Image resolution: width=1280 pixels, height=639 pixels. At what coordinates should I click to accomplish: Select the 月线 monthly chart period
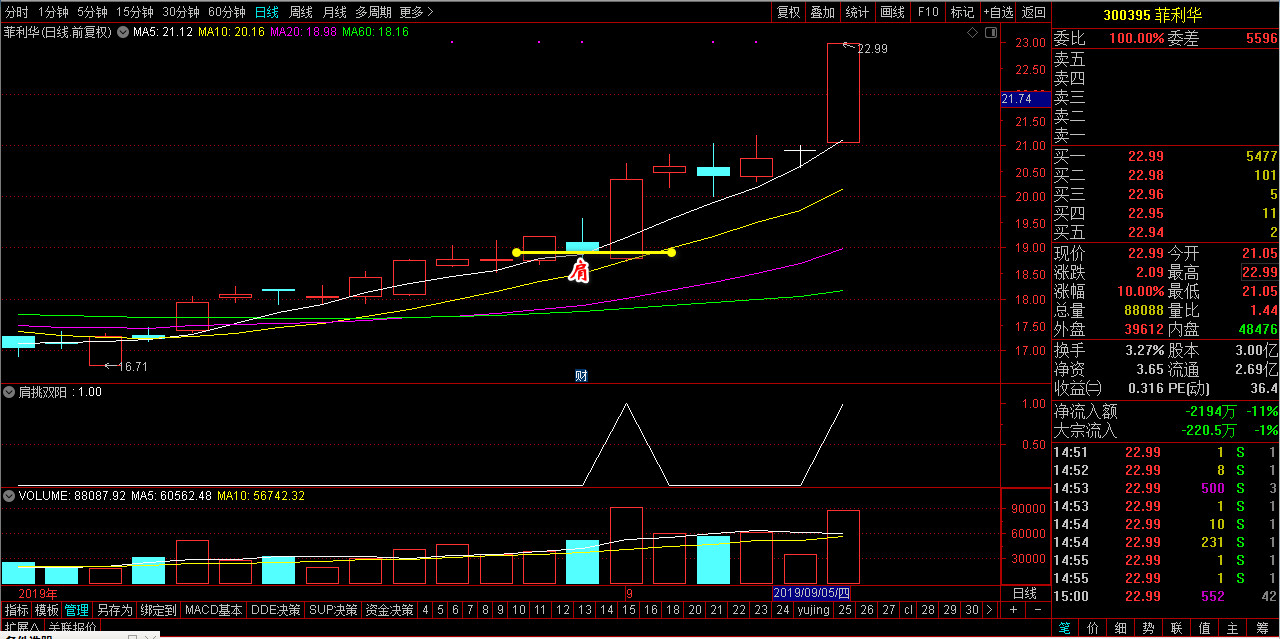tap(335, 12)
